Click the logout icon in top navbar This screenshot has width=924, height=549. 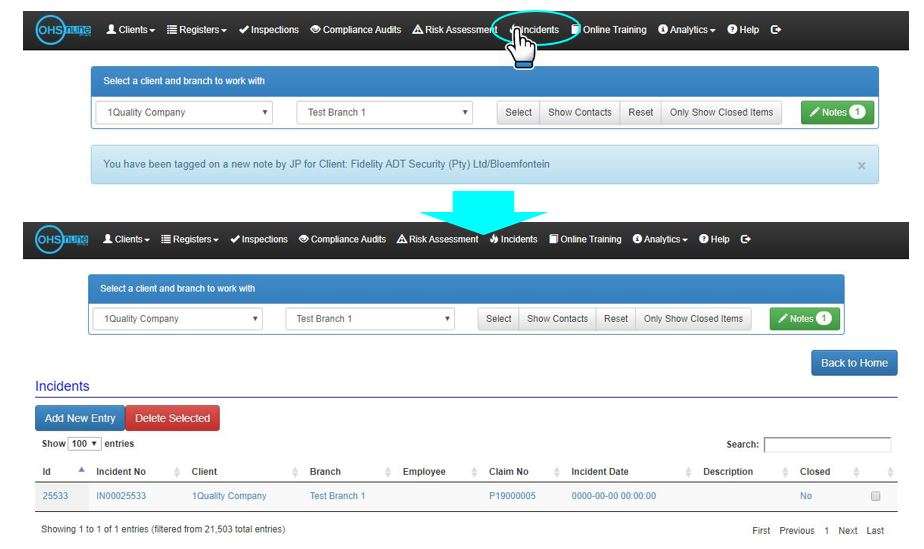tap(776, 29)
